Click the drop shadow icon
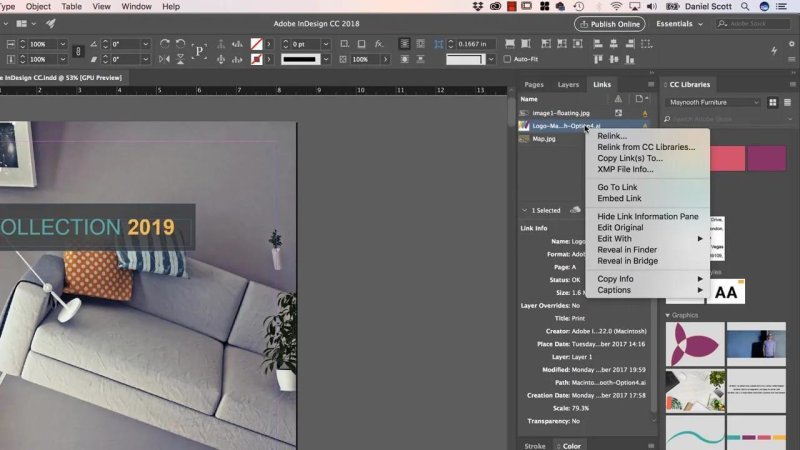800x450 pixels. tap(361, 44)
